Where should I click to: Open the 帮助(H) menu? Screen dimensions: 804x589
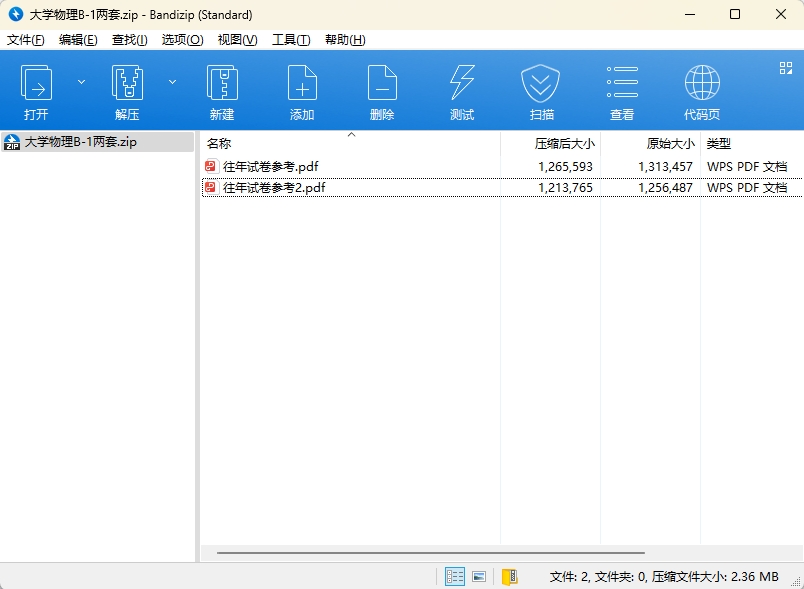[345, 40]
